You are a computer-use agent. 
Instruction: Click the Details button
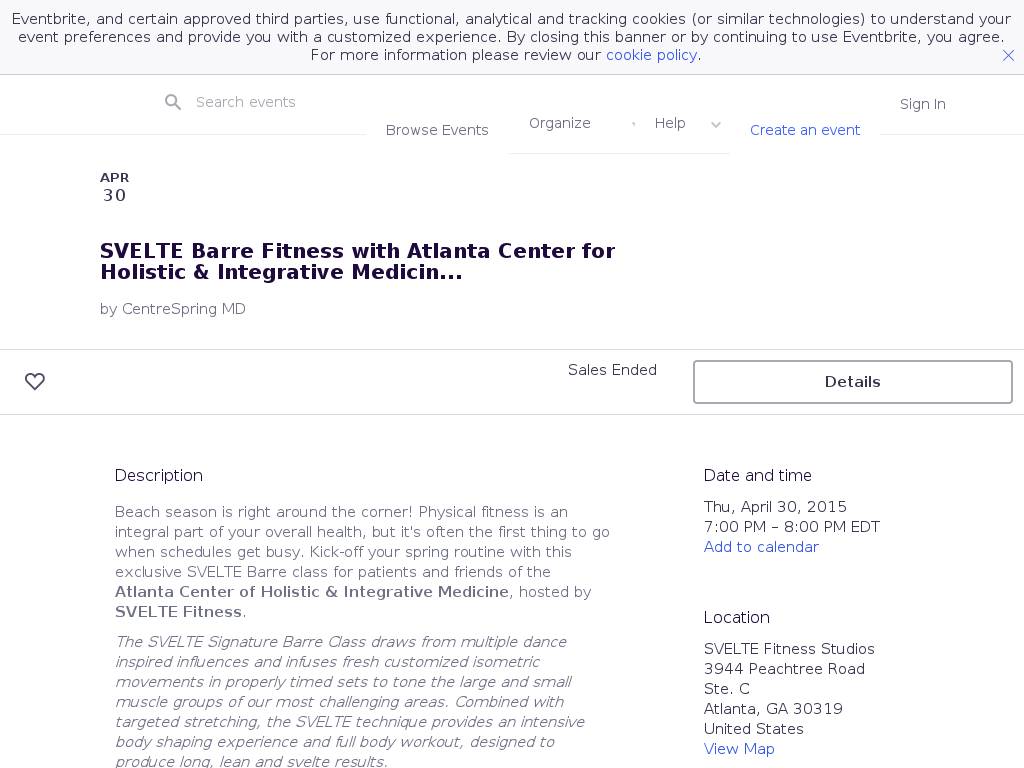point(852,382)
